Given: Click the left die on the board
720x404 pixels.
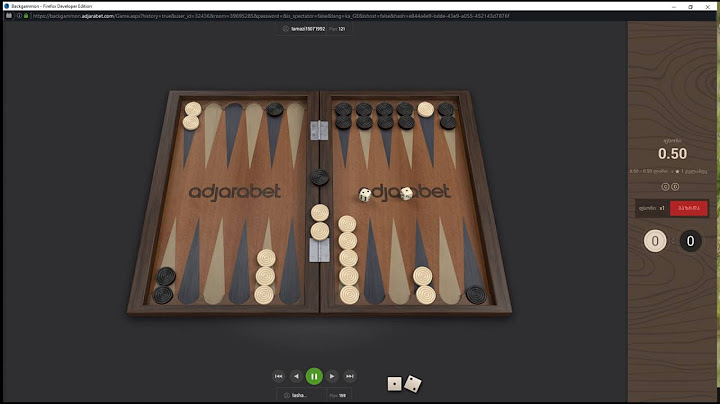Looking at the screenshot, I should coord(365,195).
